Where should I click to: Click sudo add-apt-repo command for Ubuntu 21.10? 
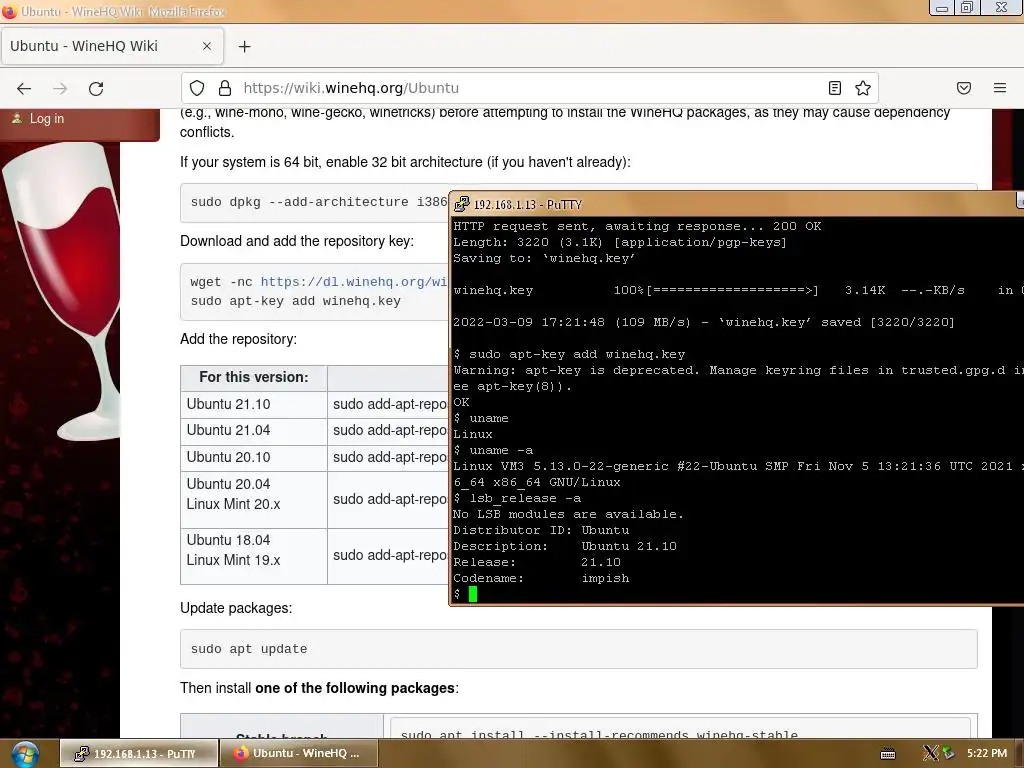(390, 404)
